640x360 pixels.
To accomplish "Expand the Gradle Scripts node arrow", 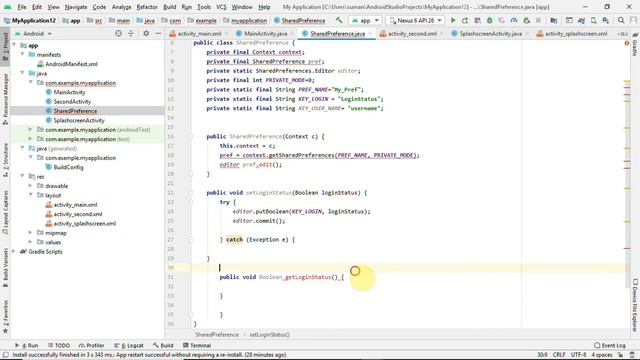I will click(x=14, y=252).
